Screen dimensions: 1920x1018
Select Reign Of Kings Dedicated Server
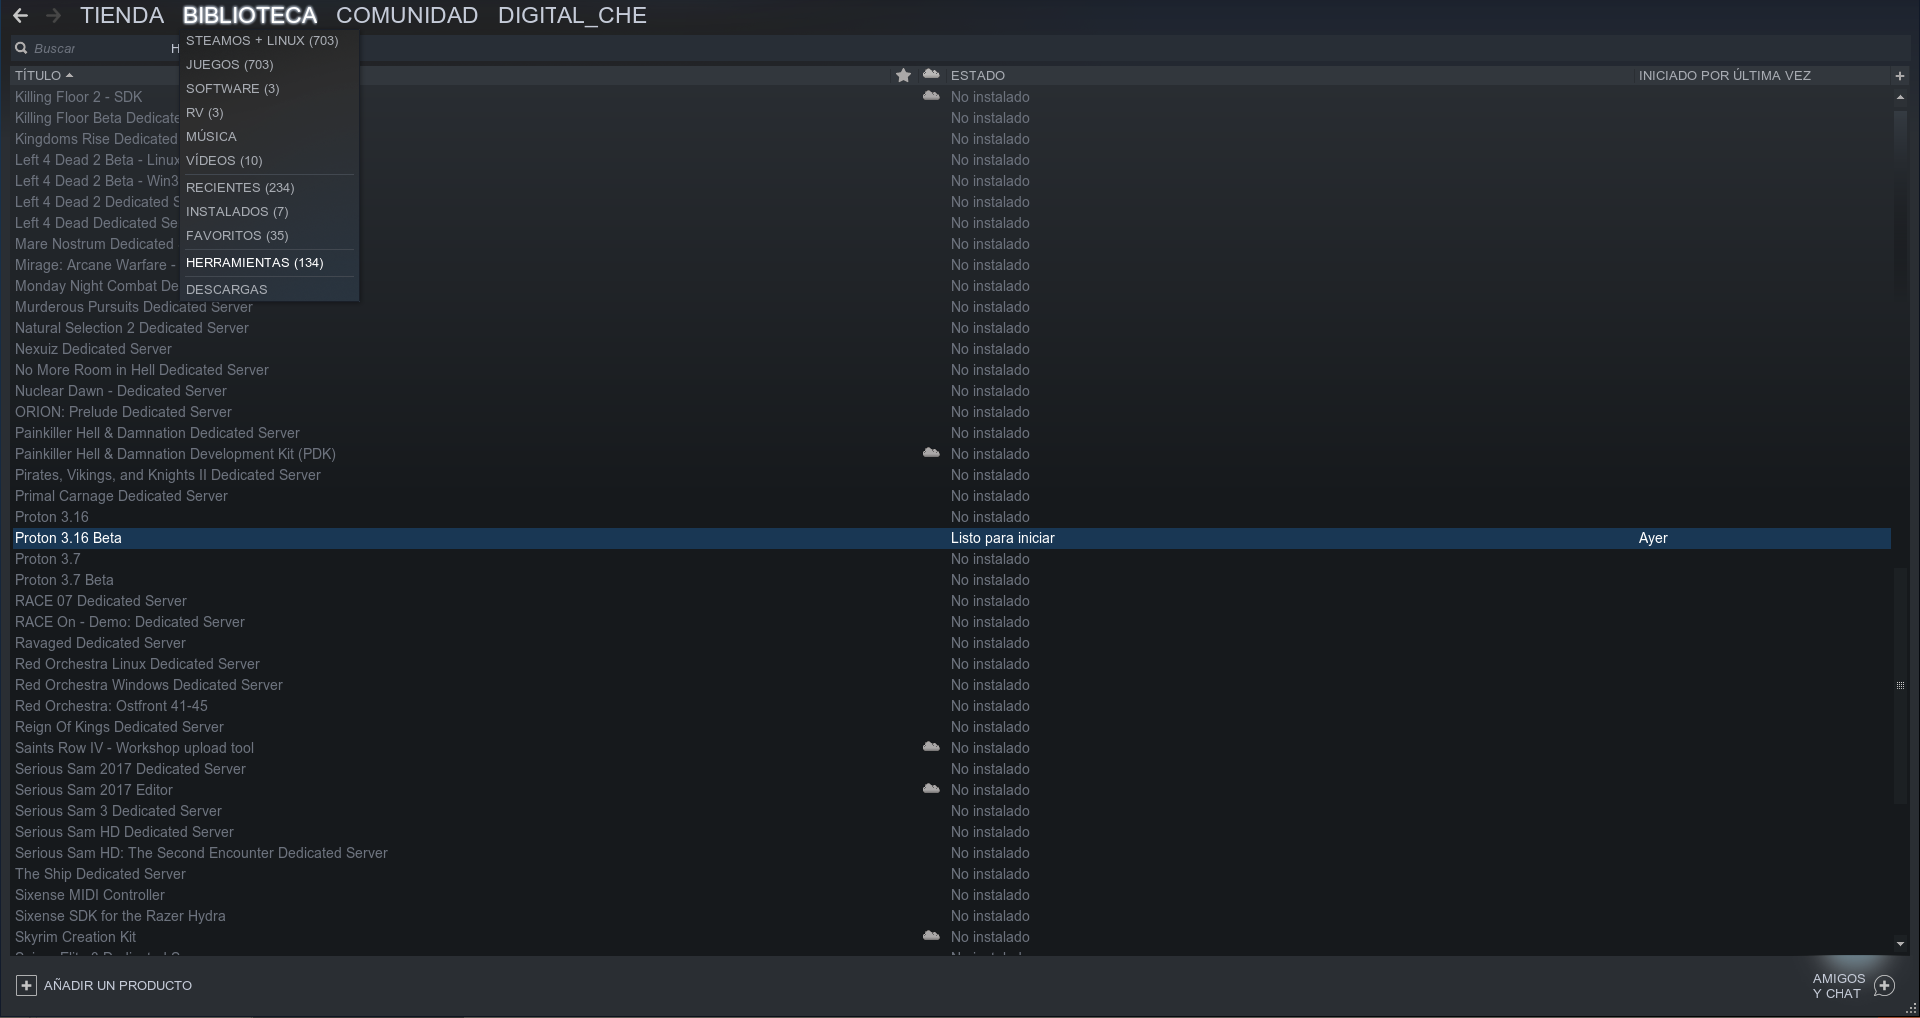[x=119, y=727]
